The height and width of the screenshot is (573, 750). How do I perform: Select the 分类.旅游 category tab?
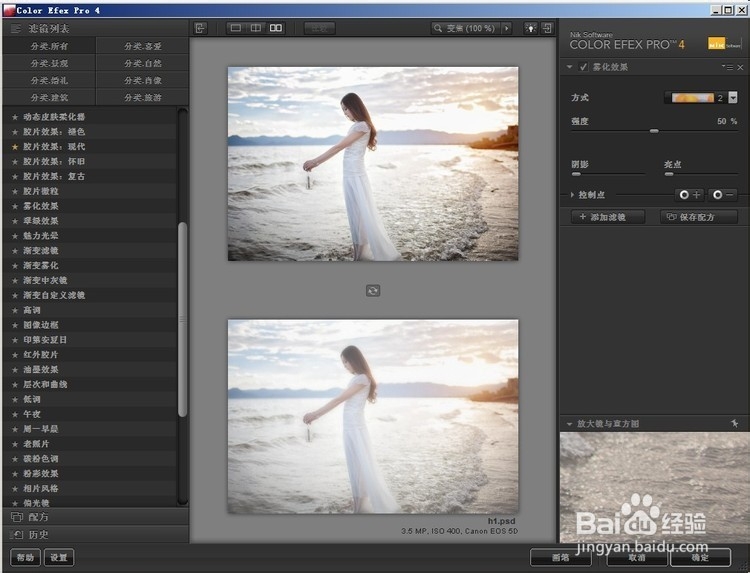coord(143,98)
